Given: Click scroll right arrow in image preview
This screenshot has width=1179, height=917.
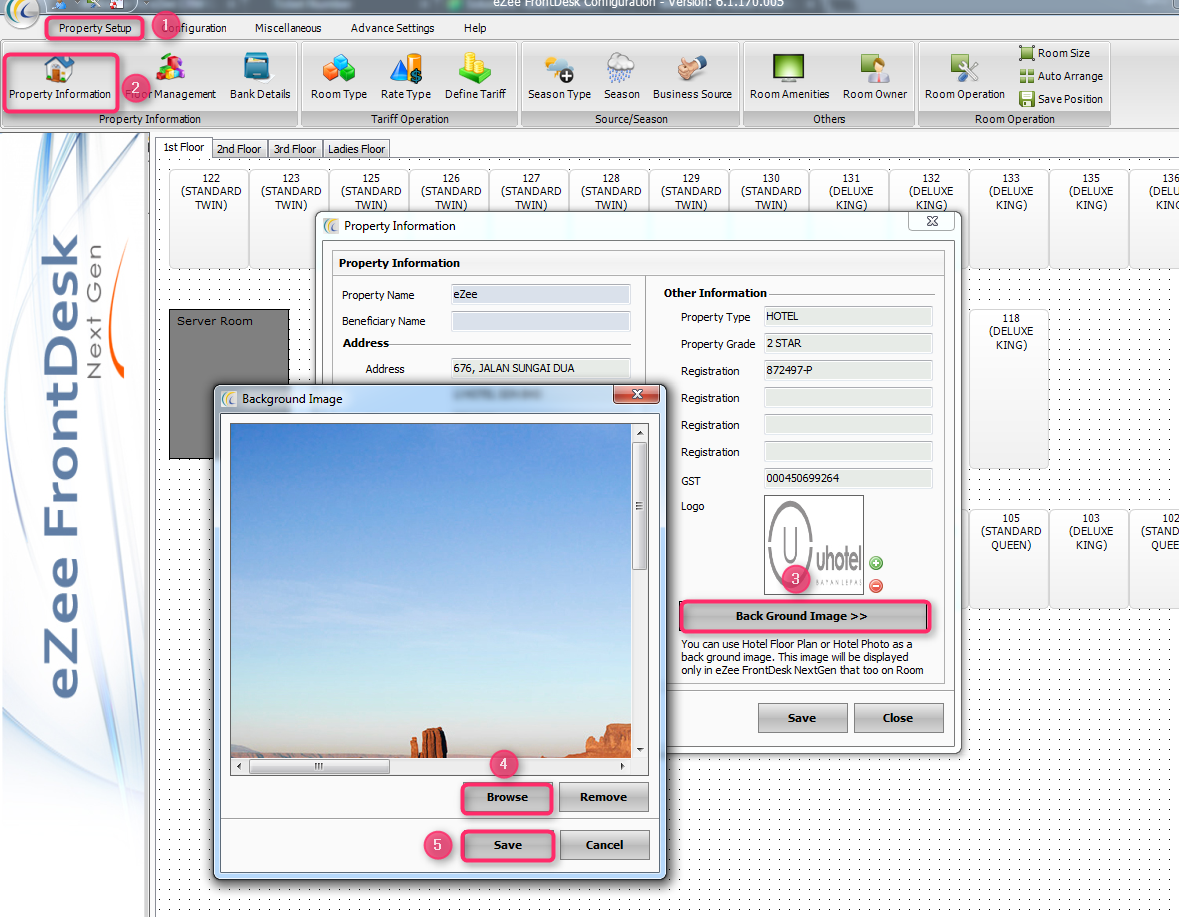Looking at the screenshot, I should pos(622,767).
